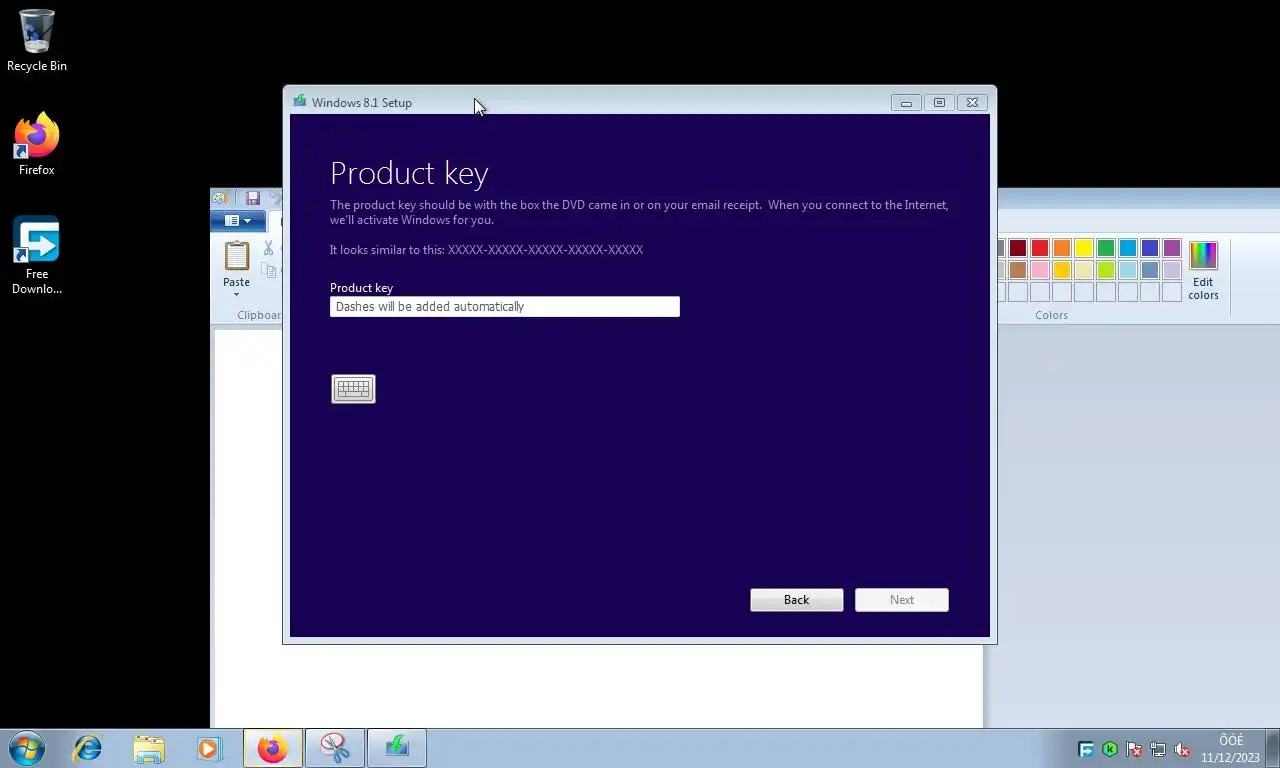Viewport: 1280px width, 768px height.
Task: Select the light yellow color swatch
Action: pos(1084,270)
